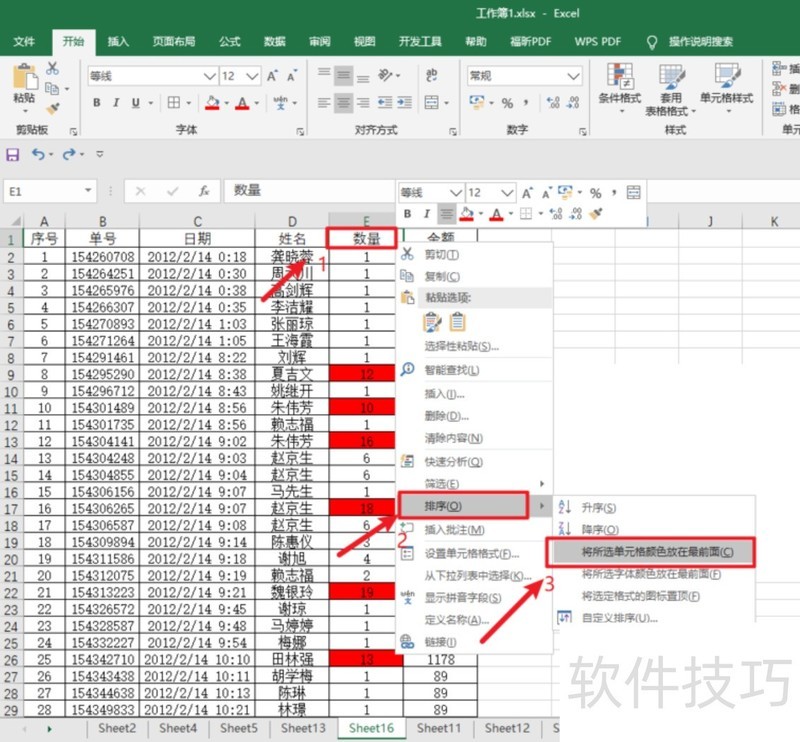Toggle Italic in the mini toolbar
The width and height of the screenshot is (800, 742).
(x=427, y=214)
